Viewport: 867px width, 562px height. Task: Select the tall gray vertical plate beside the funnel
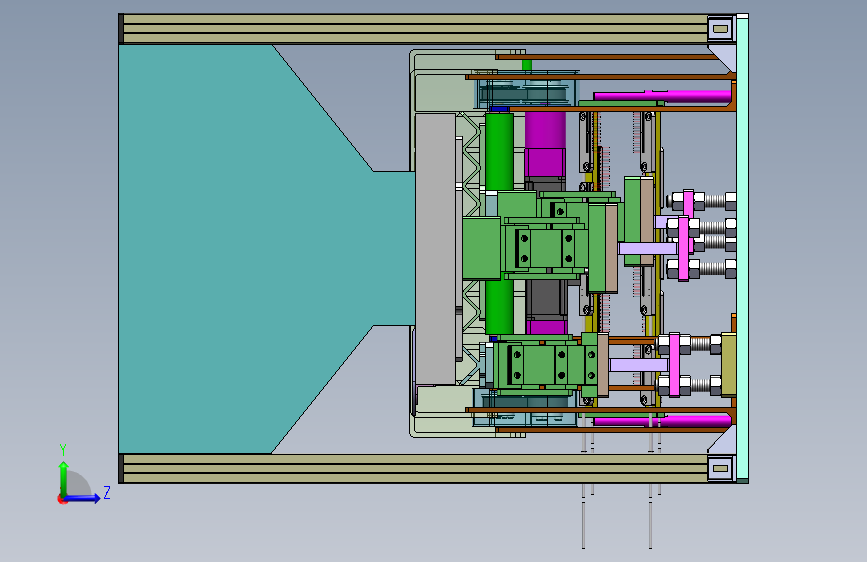tap(436, 249)
